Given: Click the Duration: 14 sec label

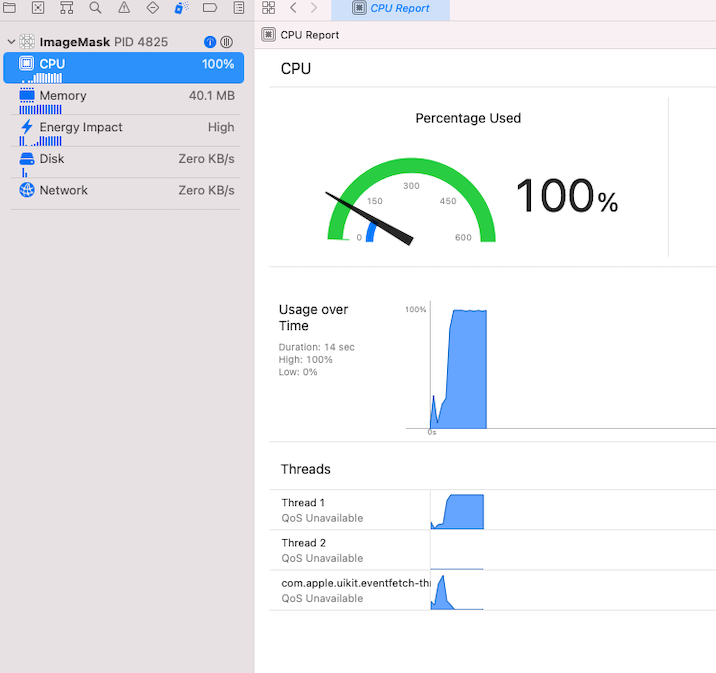Looking at the screenshot, I should [316, 347].
